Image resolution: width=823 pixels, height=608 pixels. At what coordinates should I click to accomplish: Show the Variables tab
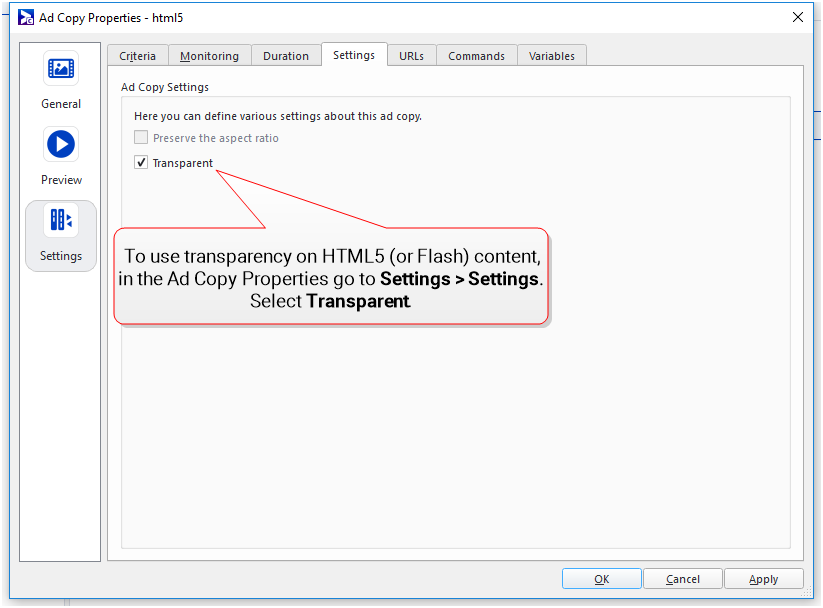click(x=552, y=56)
